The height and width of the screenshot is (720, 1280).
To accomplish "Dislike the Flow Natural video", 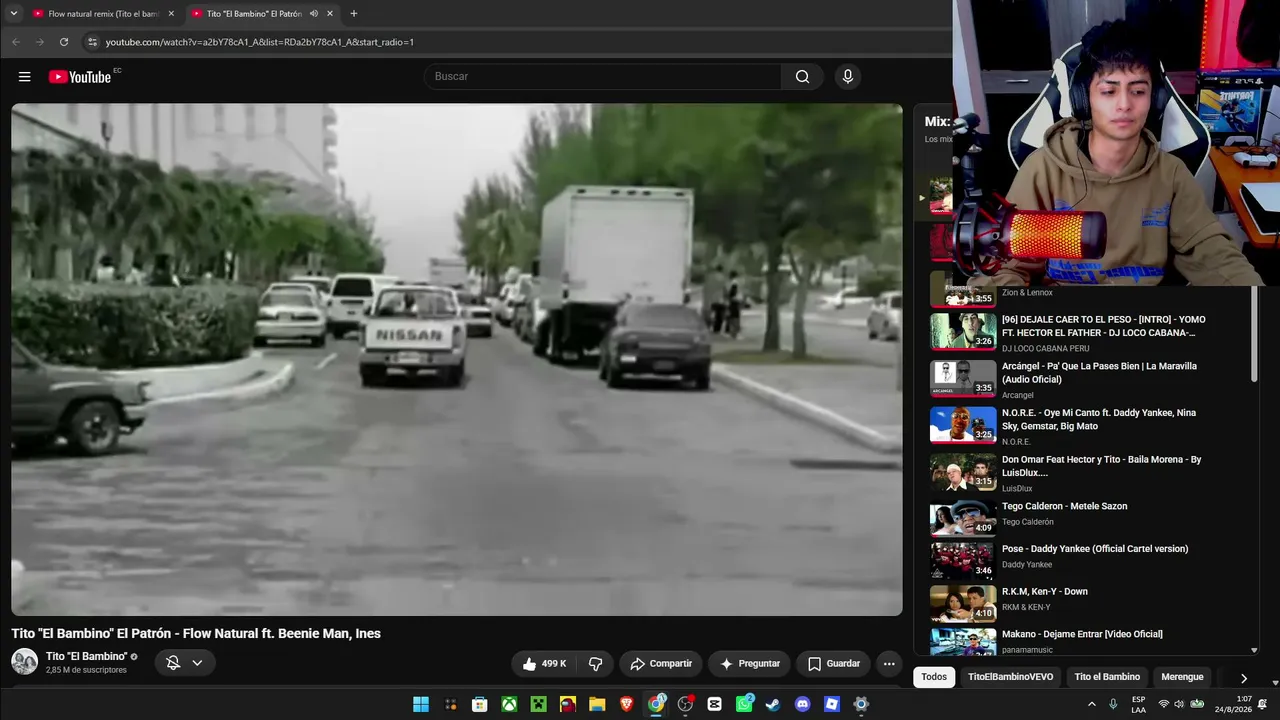I will click(x=596, y=663).
